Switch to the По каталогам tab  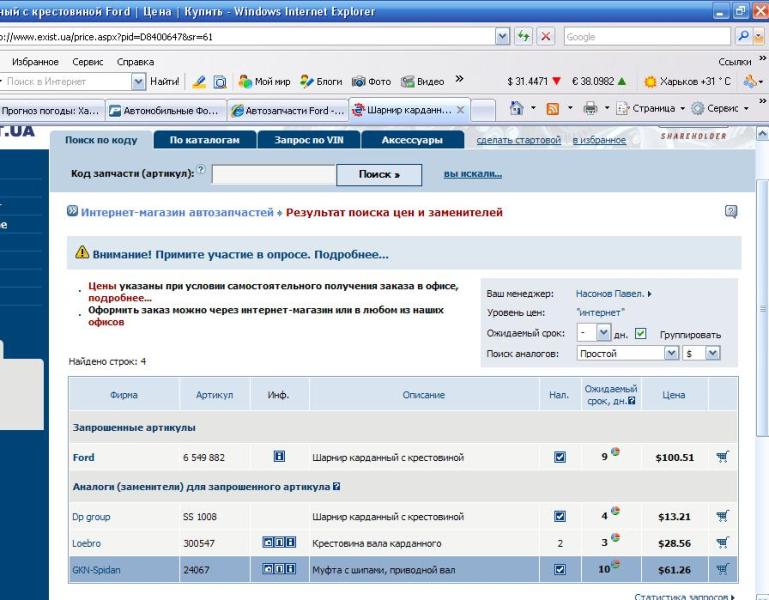[204, 140]
